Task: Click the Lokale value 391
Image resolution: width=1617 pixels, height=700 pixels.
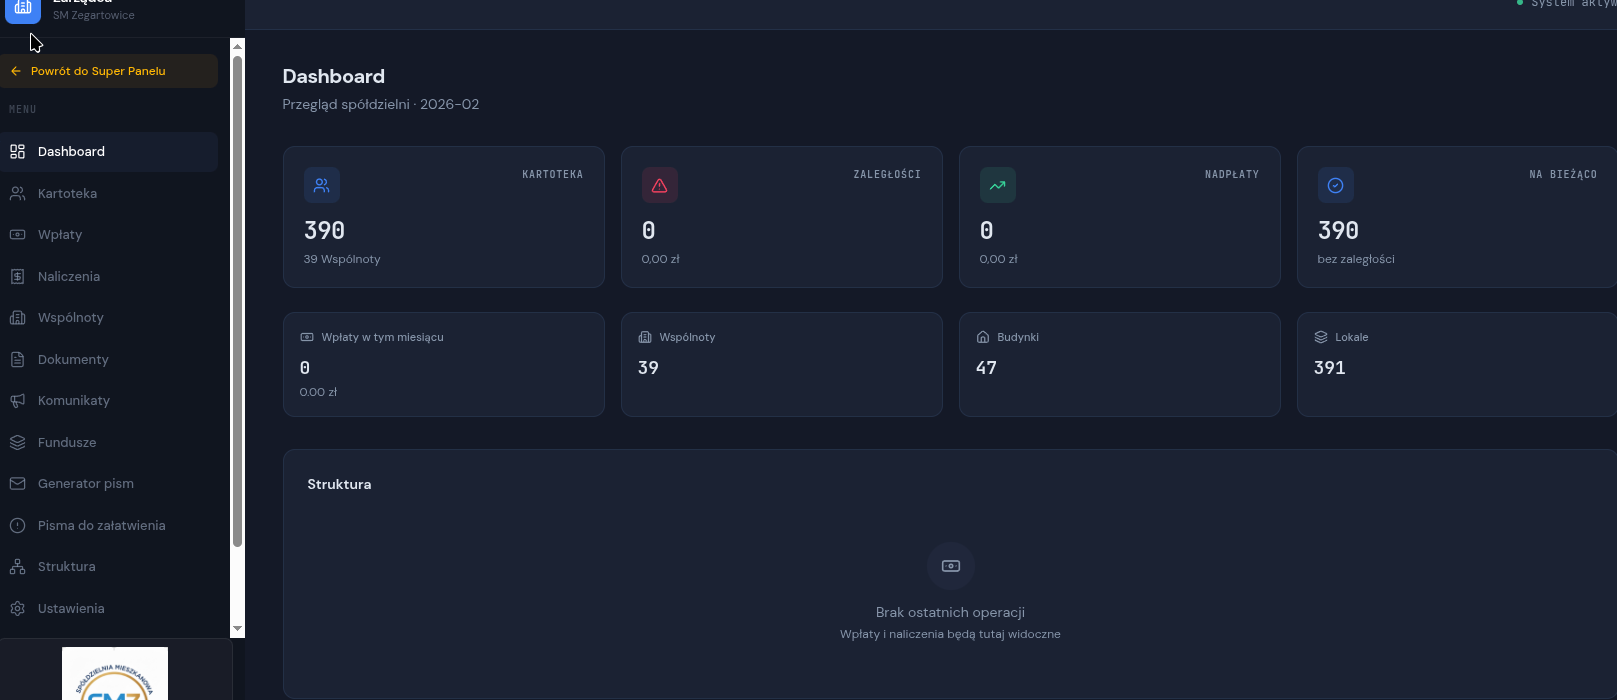Action: tap(1329, 368)
